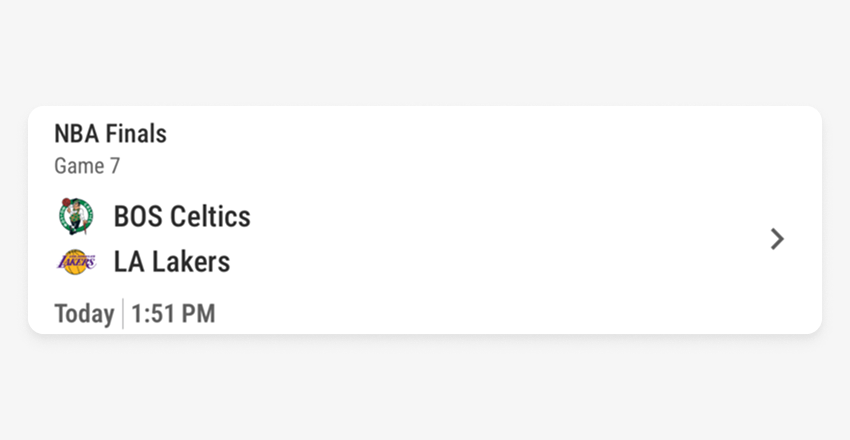
Task: Select the NBA Finals heading
Action: click(x=110, y=134)
